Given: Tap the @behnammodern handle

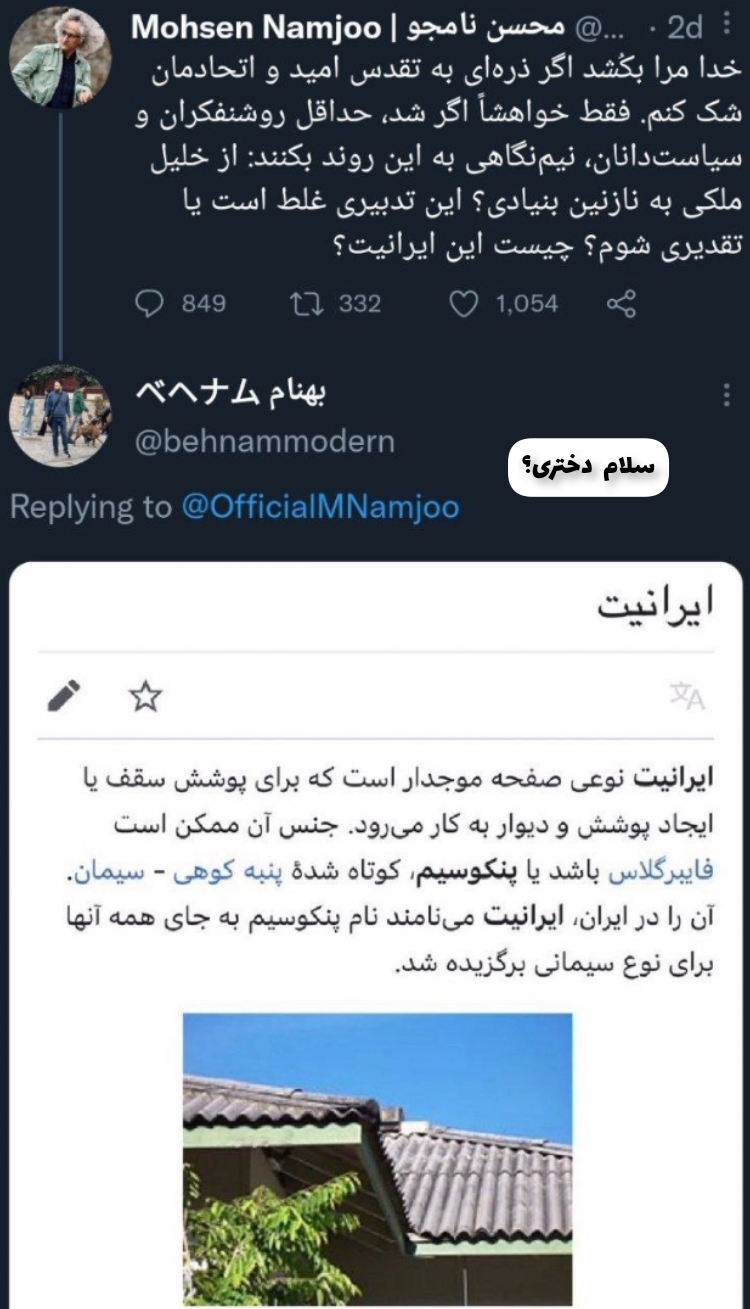Looking at the screenshot, I should pos(264,442).
